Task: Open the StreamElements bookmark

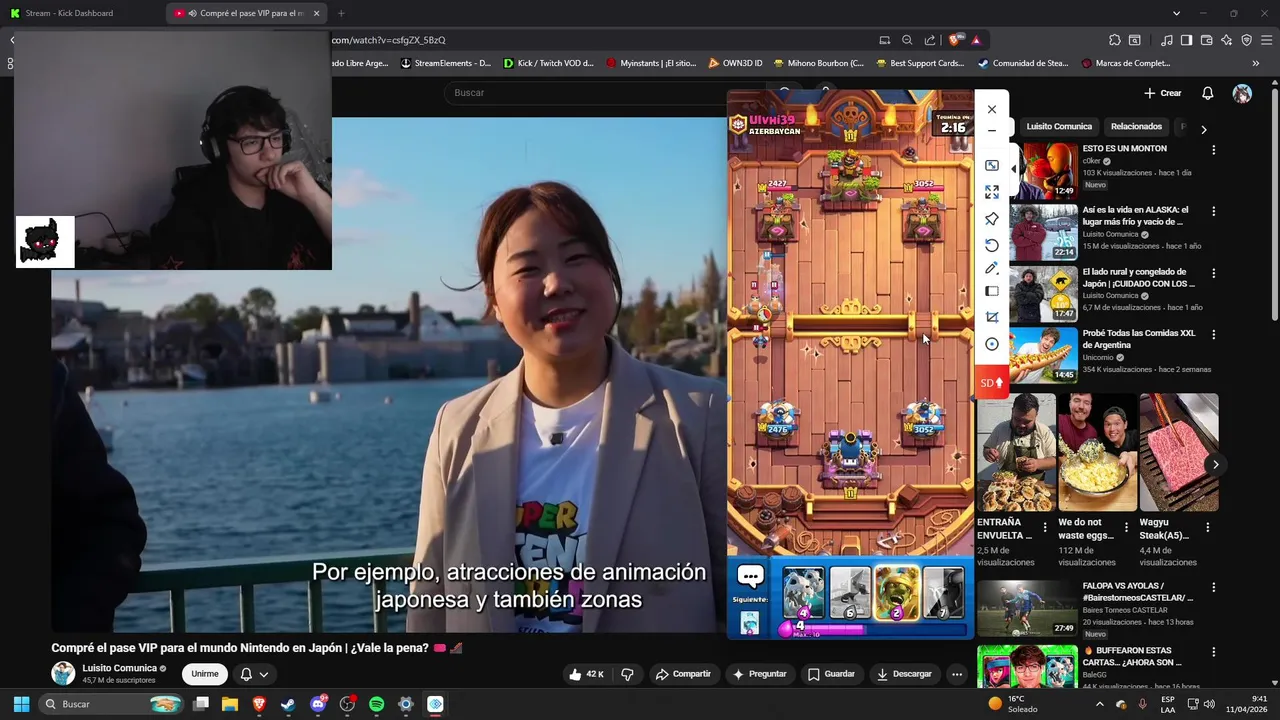Action: pyautogui.click(x=445, y=63)
